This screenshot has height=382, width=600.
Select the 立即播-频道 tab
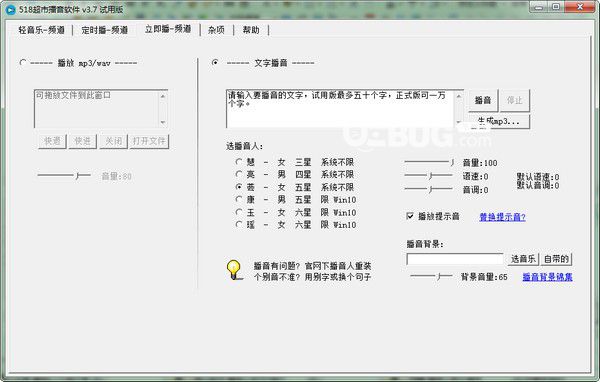point(168,29)
